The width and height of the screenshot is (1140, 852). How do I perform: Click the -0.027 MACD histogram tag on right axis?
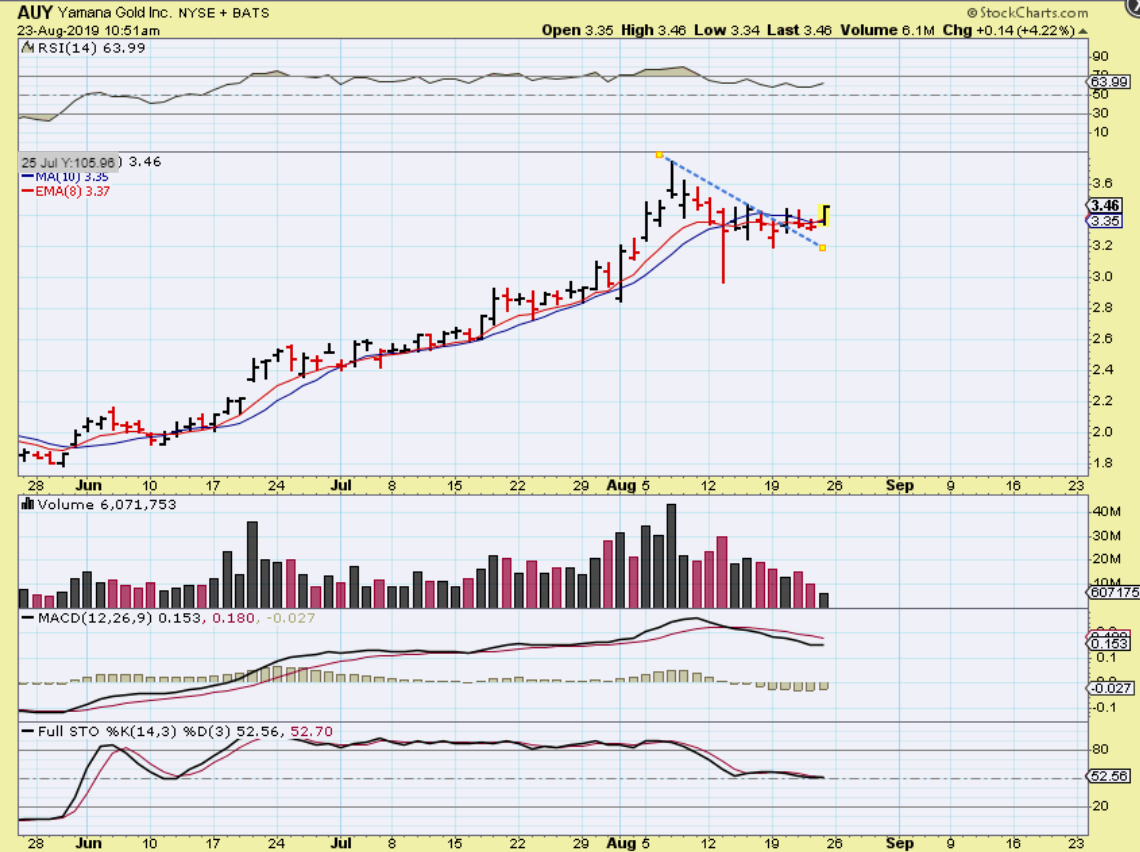tap(1110, 688)
